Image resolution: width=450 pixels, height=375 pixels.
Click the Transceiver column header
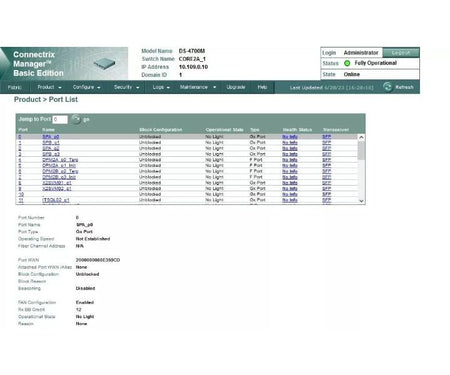tap(336, 130)
